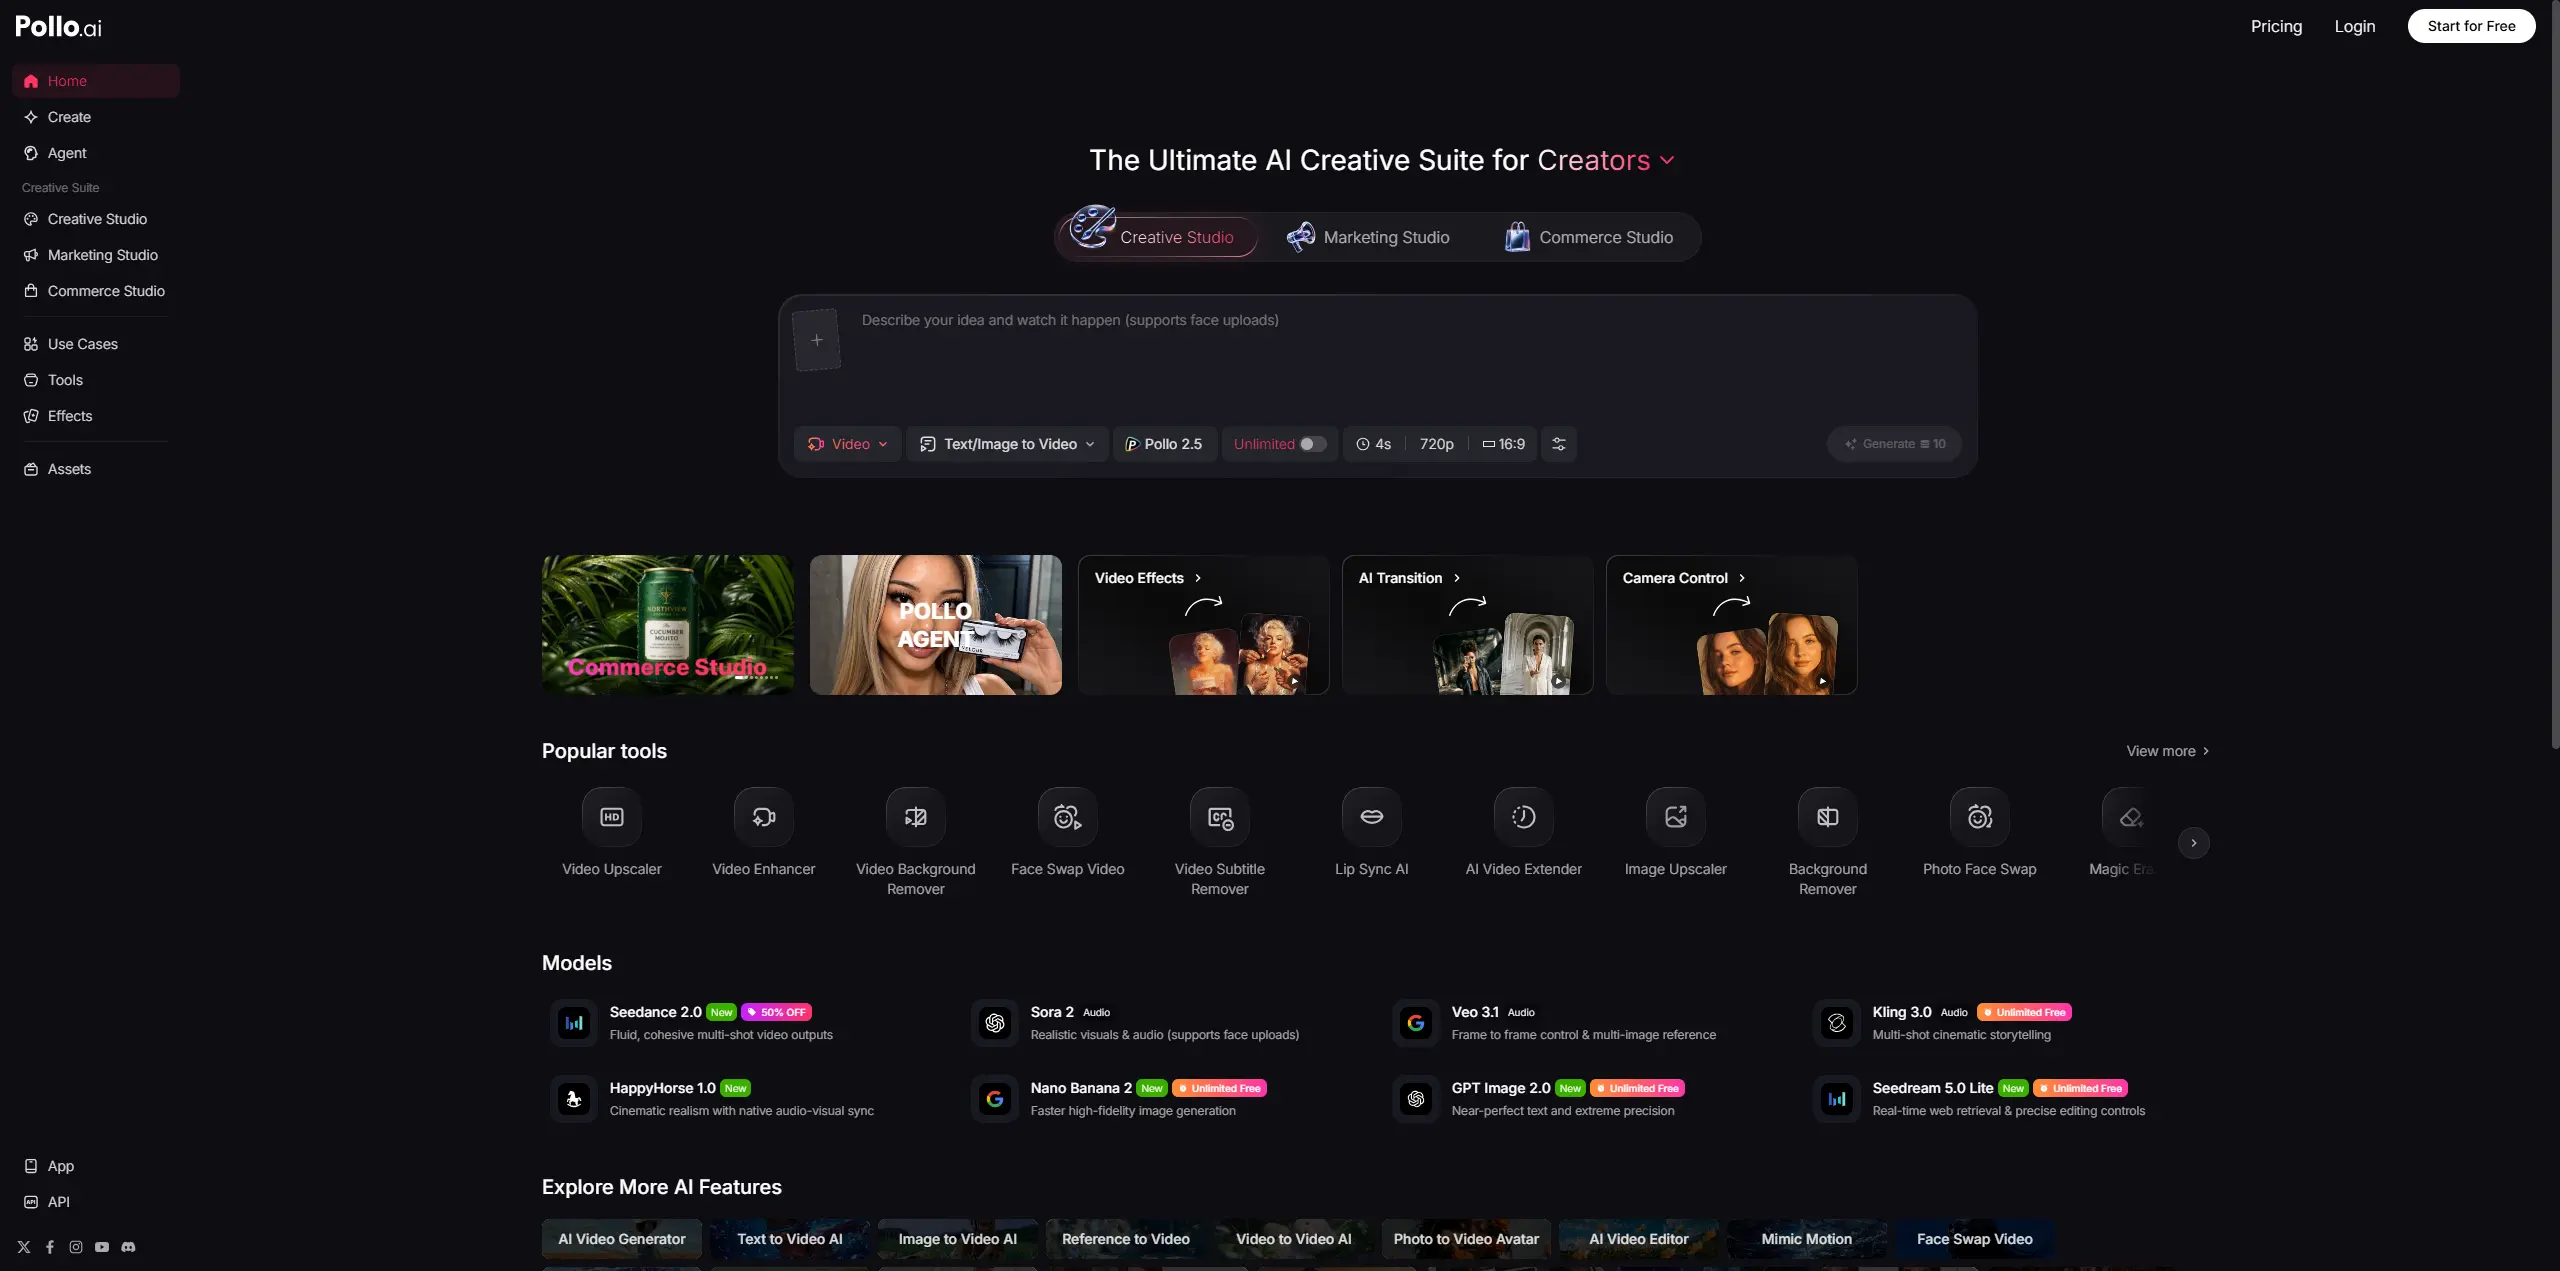Click View more for popular tools

pos(2168,751)
